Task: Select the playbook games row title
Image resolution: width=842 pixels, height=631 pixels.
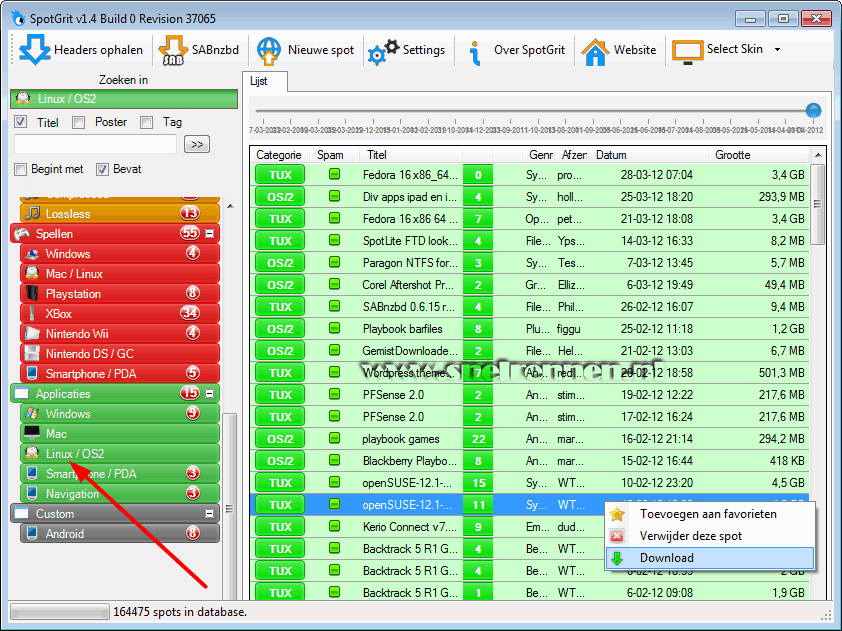Action: coord(401,439)
